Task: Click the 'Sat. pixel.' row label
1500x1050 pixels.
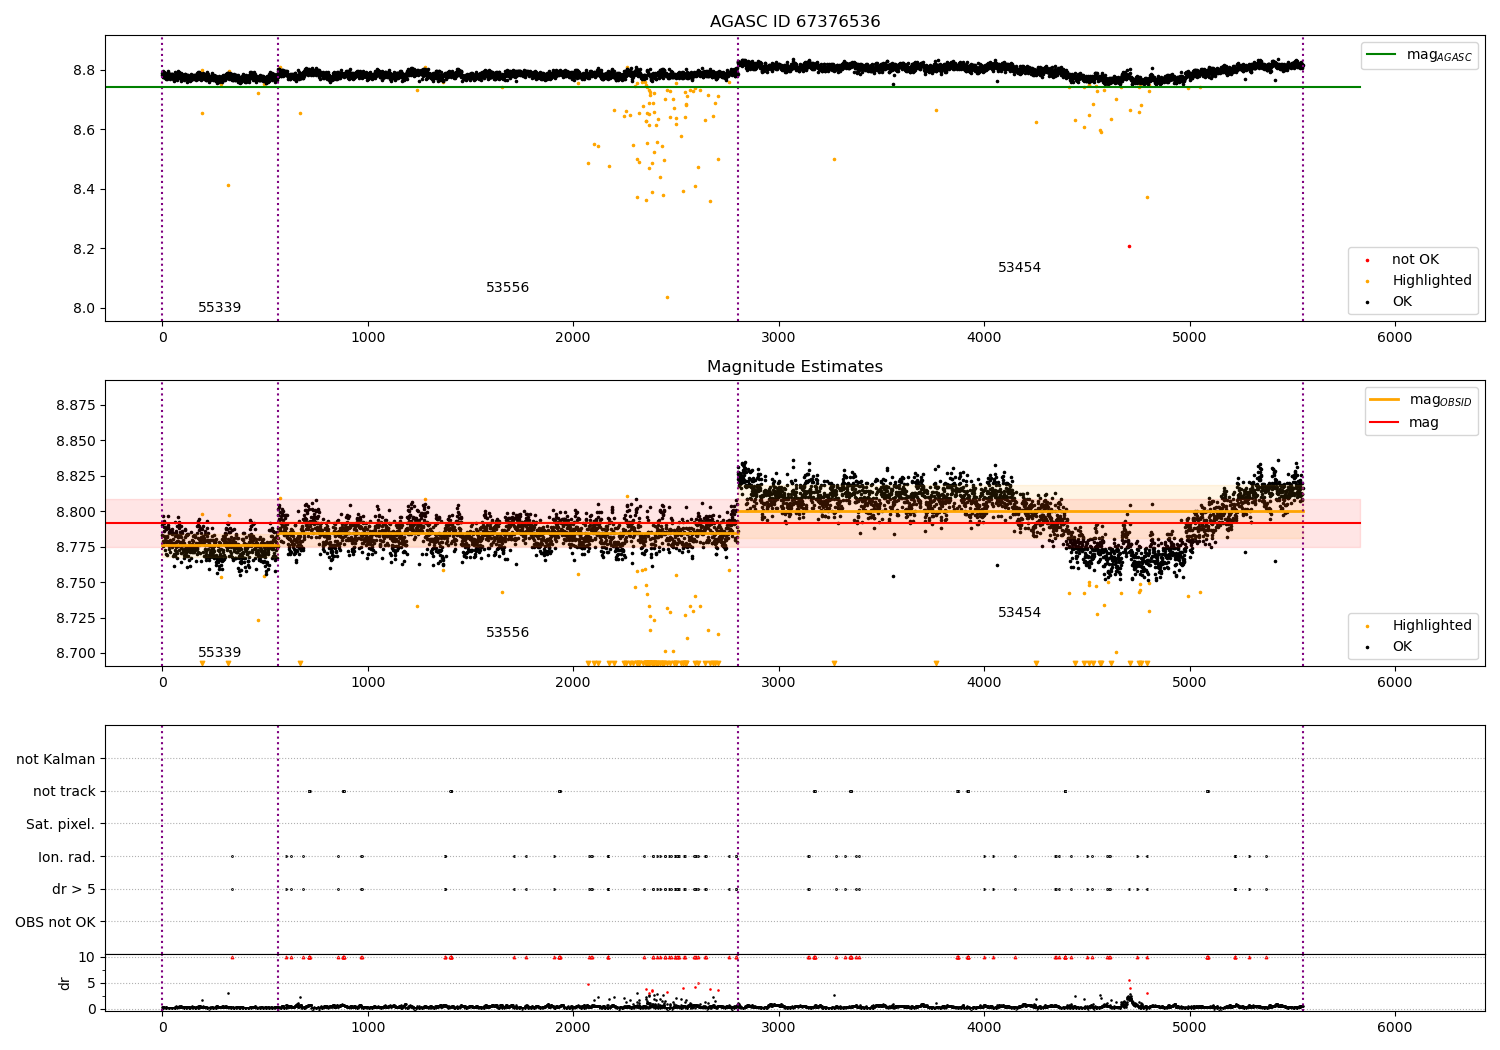Action: [60, 825]
